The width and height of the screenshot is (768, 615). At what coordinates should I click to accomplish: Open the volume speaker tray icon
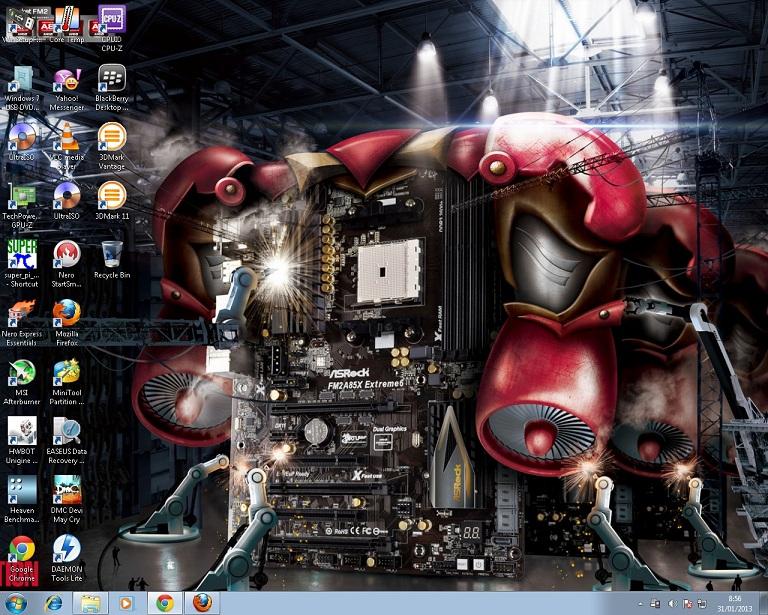pos(672,604)
